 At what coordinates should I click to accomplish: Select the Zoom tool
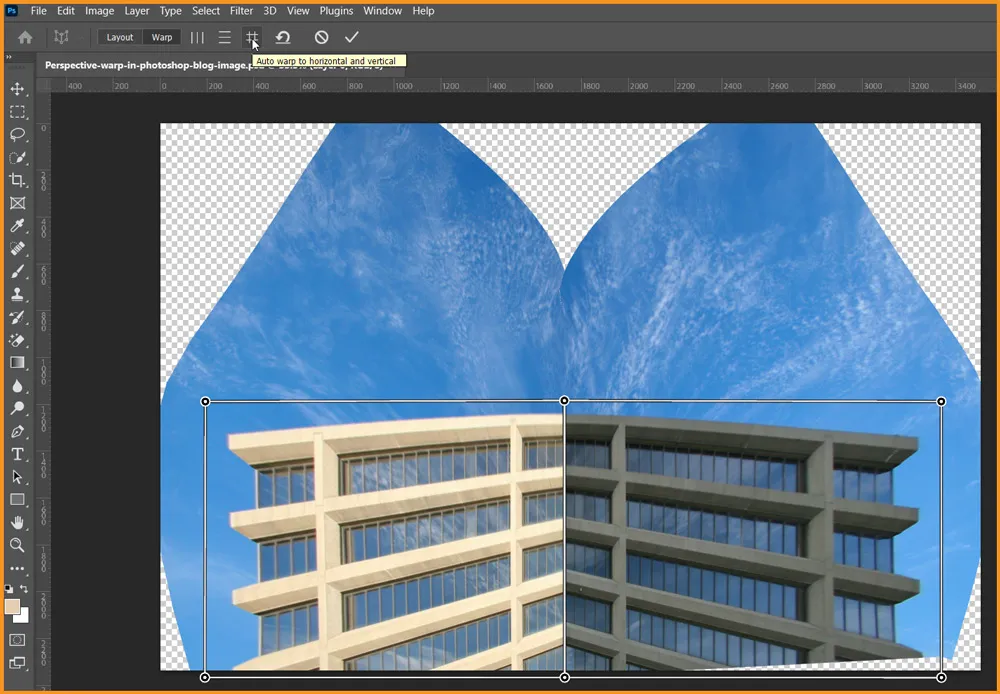17,545
